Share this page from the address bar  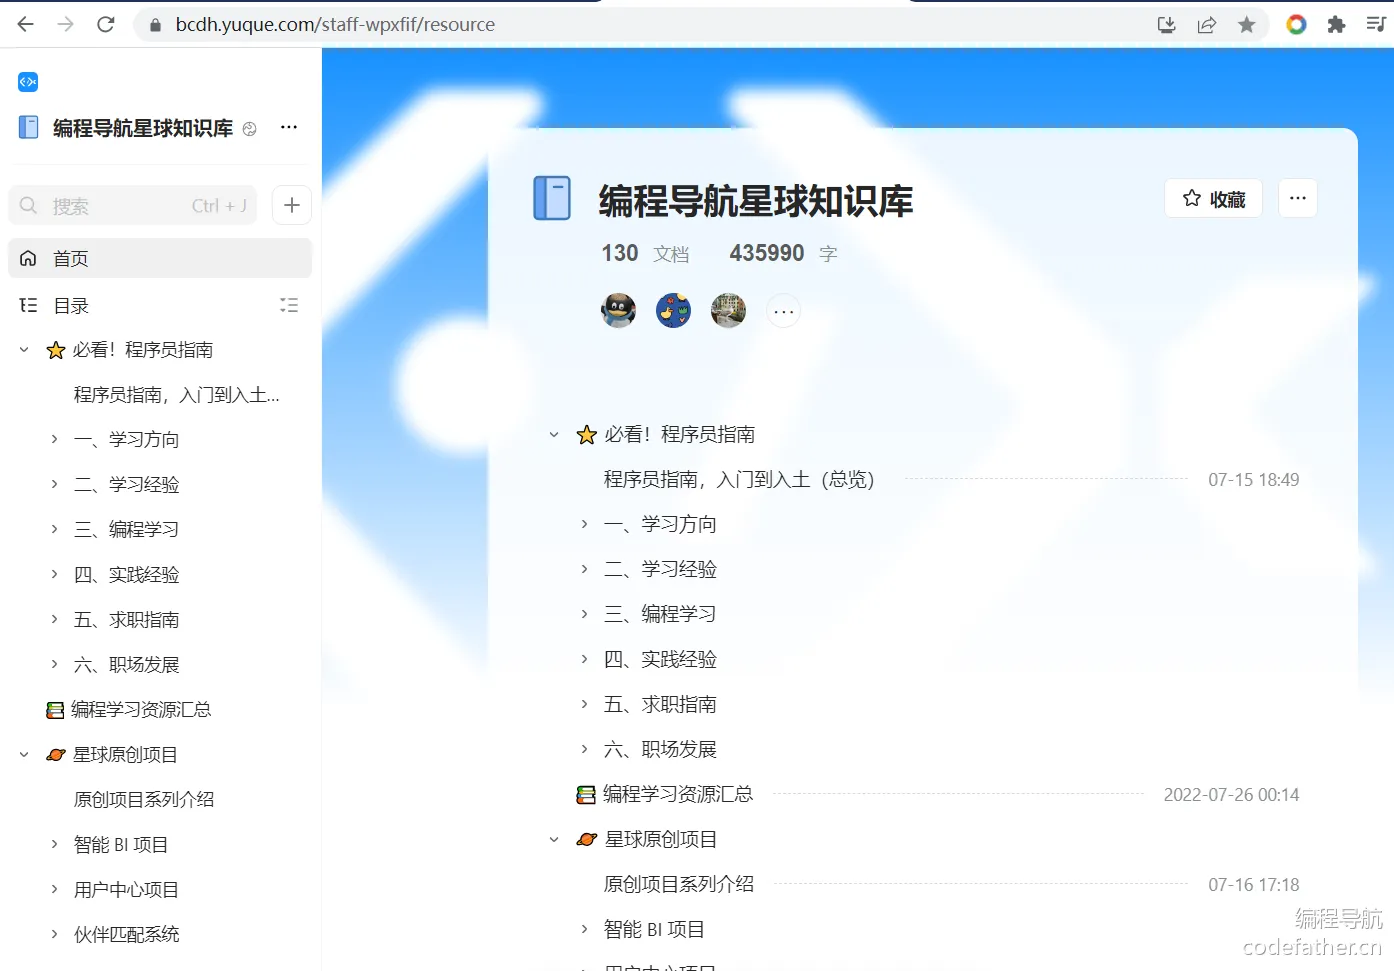pos(1207,25)
